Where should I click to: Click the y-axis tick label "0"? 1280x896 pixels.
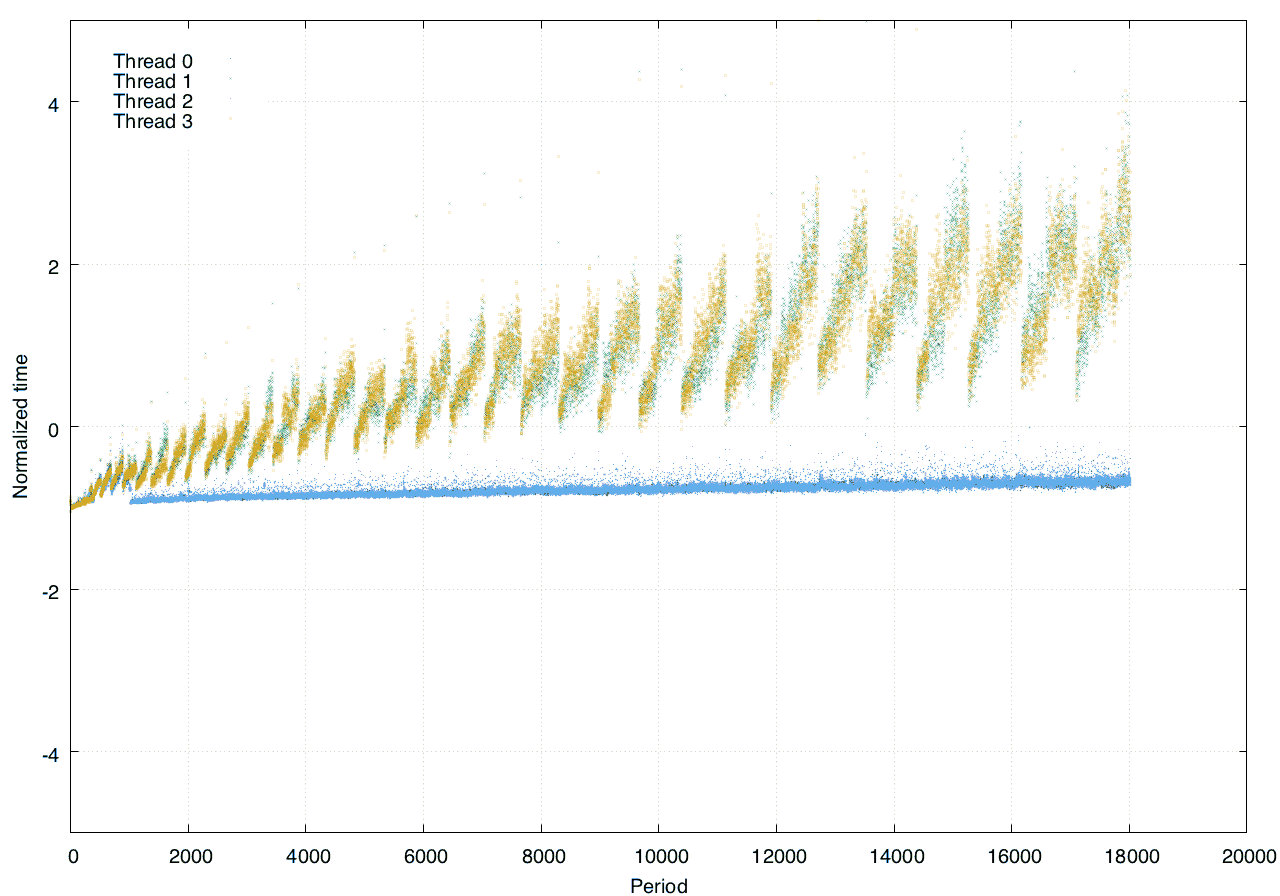tap(53, 428)
